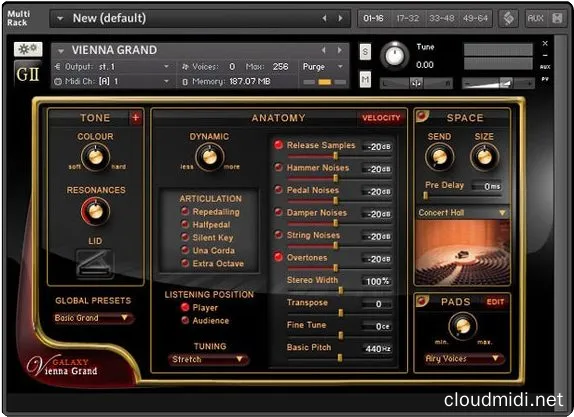
Task: Toggle String Noises LED
Action: (x=279, y=235)
